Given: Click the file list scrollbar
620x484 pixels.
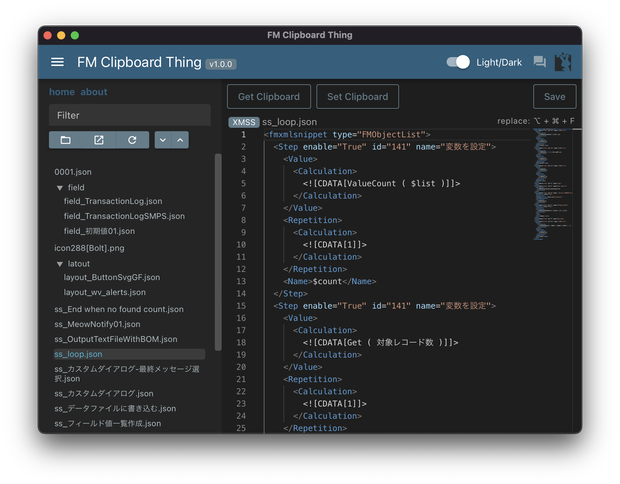Looking at the screenshot, I should pos(218,252).
